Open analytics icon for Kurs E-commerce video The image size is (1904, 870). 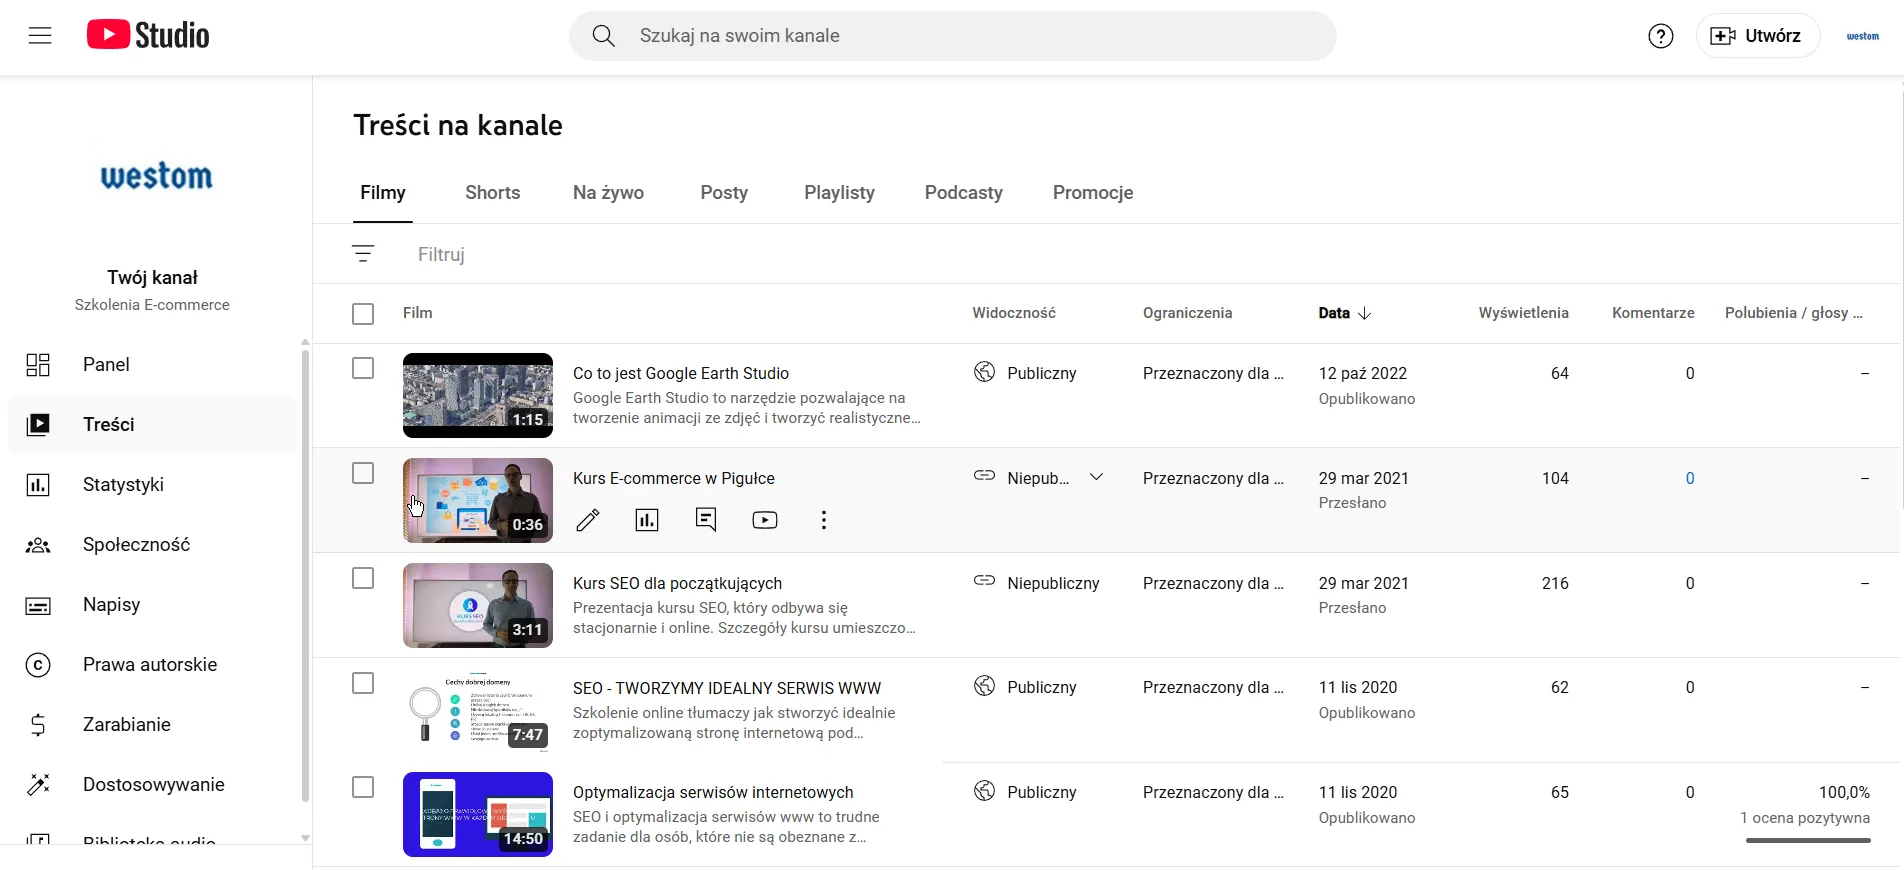pyautogui.click(x=647, y=520)
